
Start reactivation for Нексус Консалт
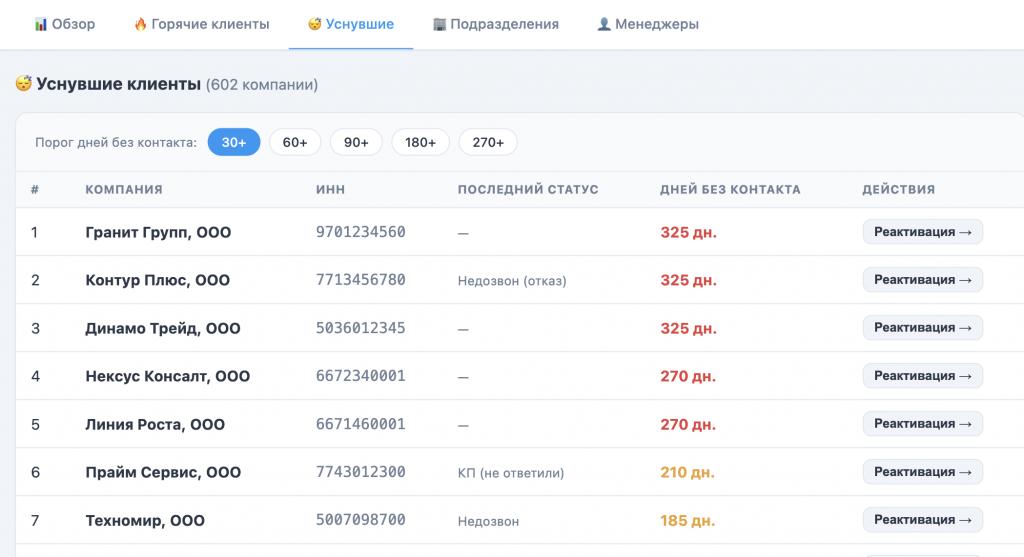pyautogui.click(x=922, y=375)
